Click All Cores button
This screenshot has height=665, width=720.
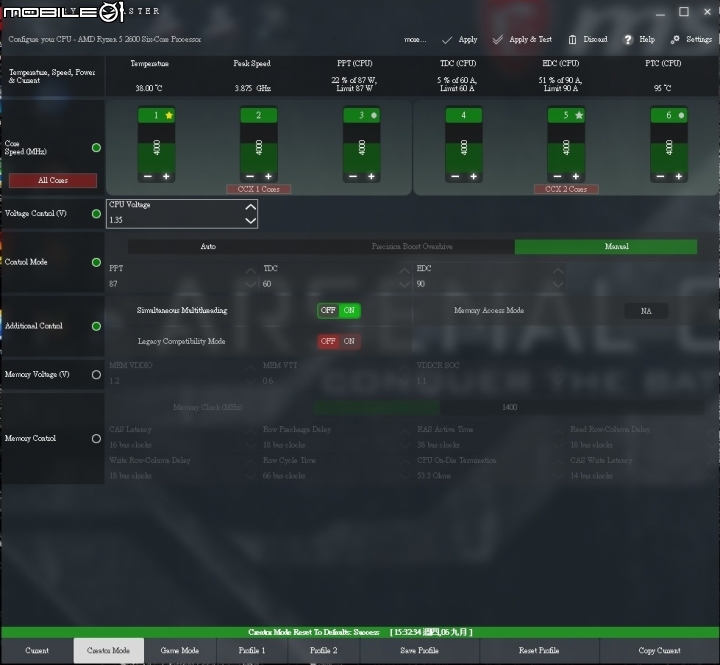(x=53, y=180)
